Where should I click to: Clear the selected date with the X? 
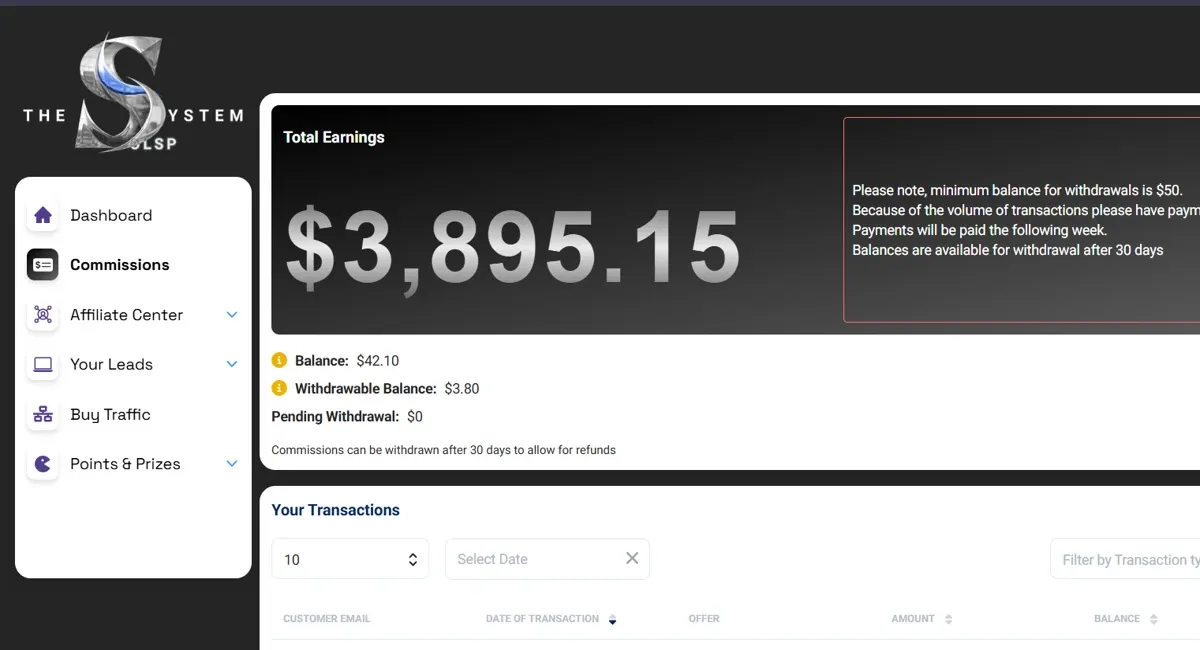click(631, 558)
